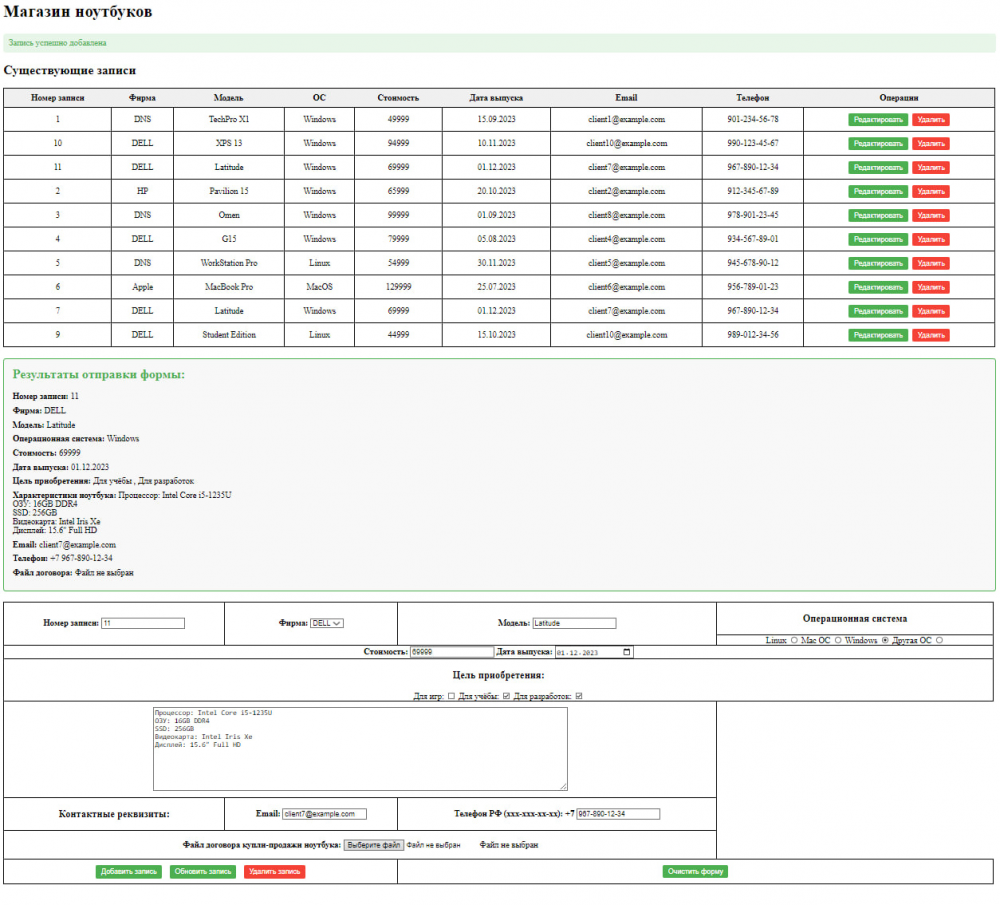Edit the HP Pavilion 15 record
This screenshot has height=905, width=1000.
[x=878, y=191]
